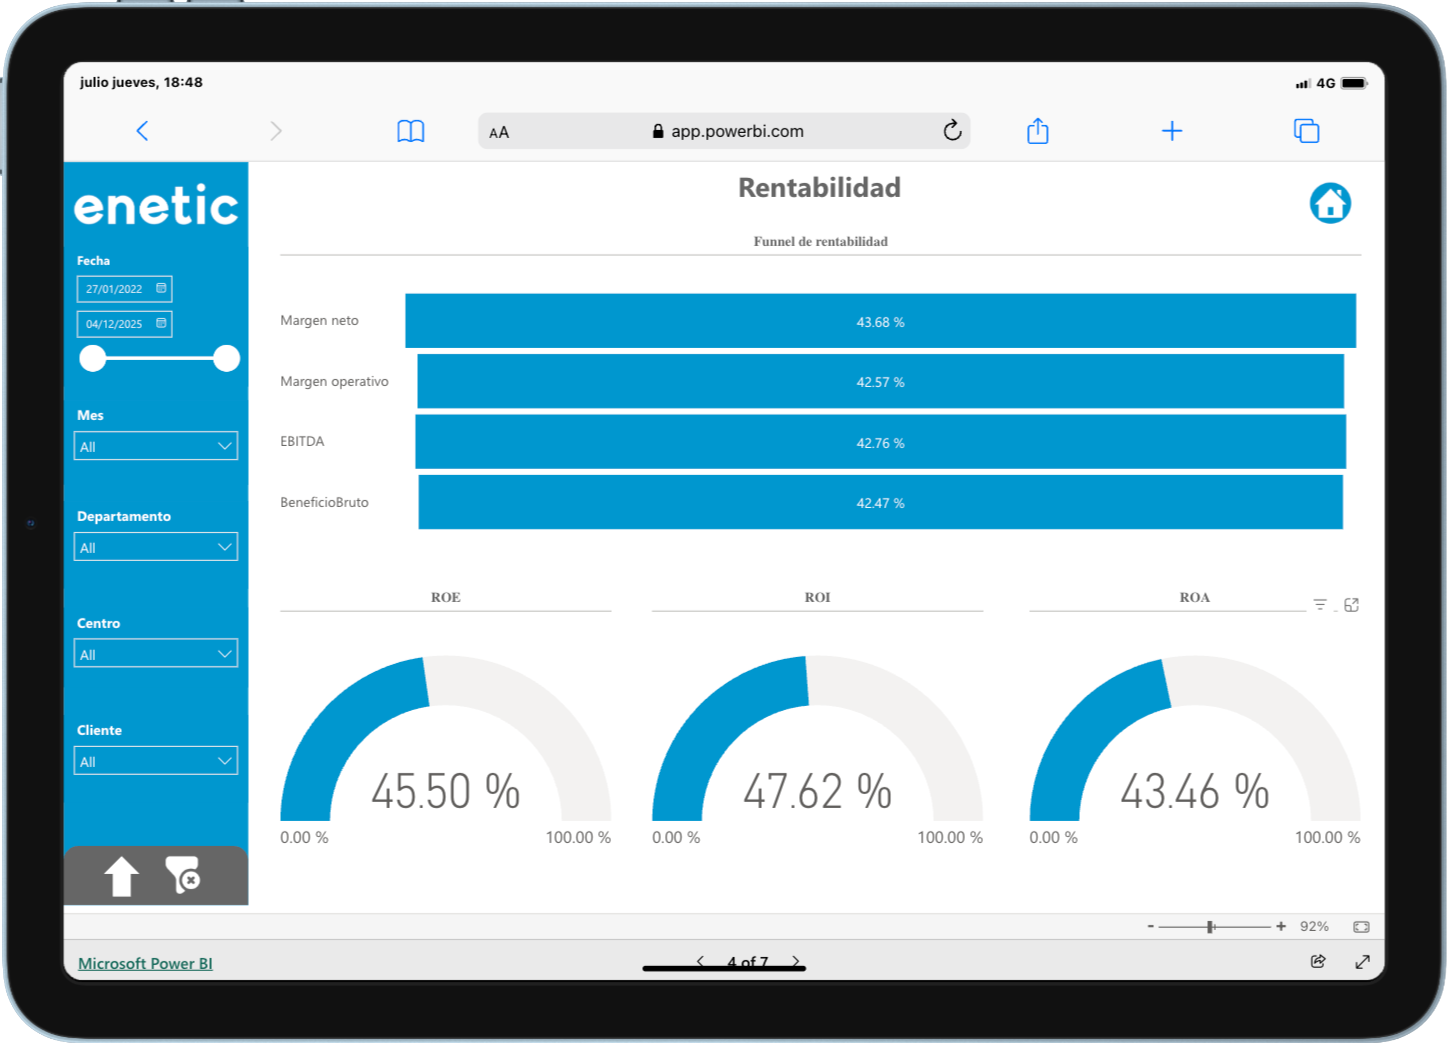Add a new tab with plus icon
Screen dimensions: 1447x1043
click(x=1172, y=131)
